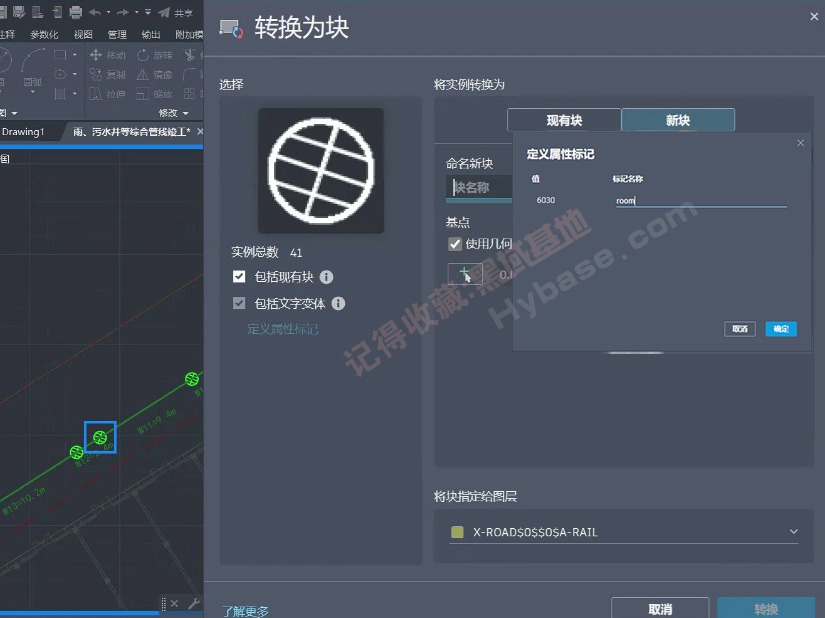Close the 雨、污水井等综合管线竣工 document tab
This screenshot has height=618, width=825.
click(x=200, y=131)
